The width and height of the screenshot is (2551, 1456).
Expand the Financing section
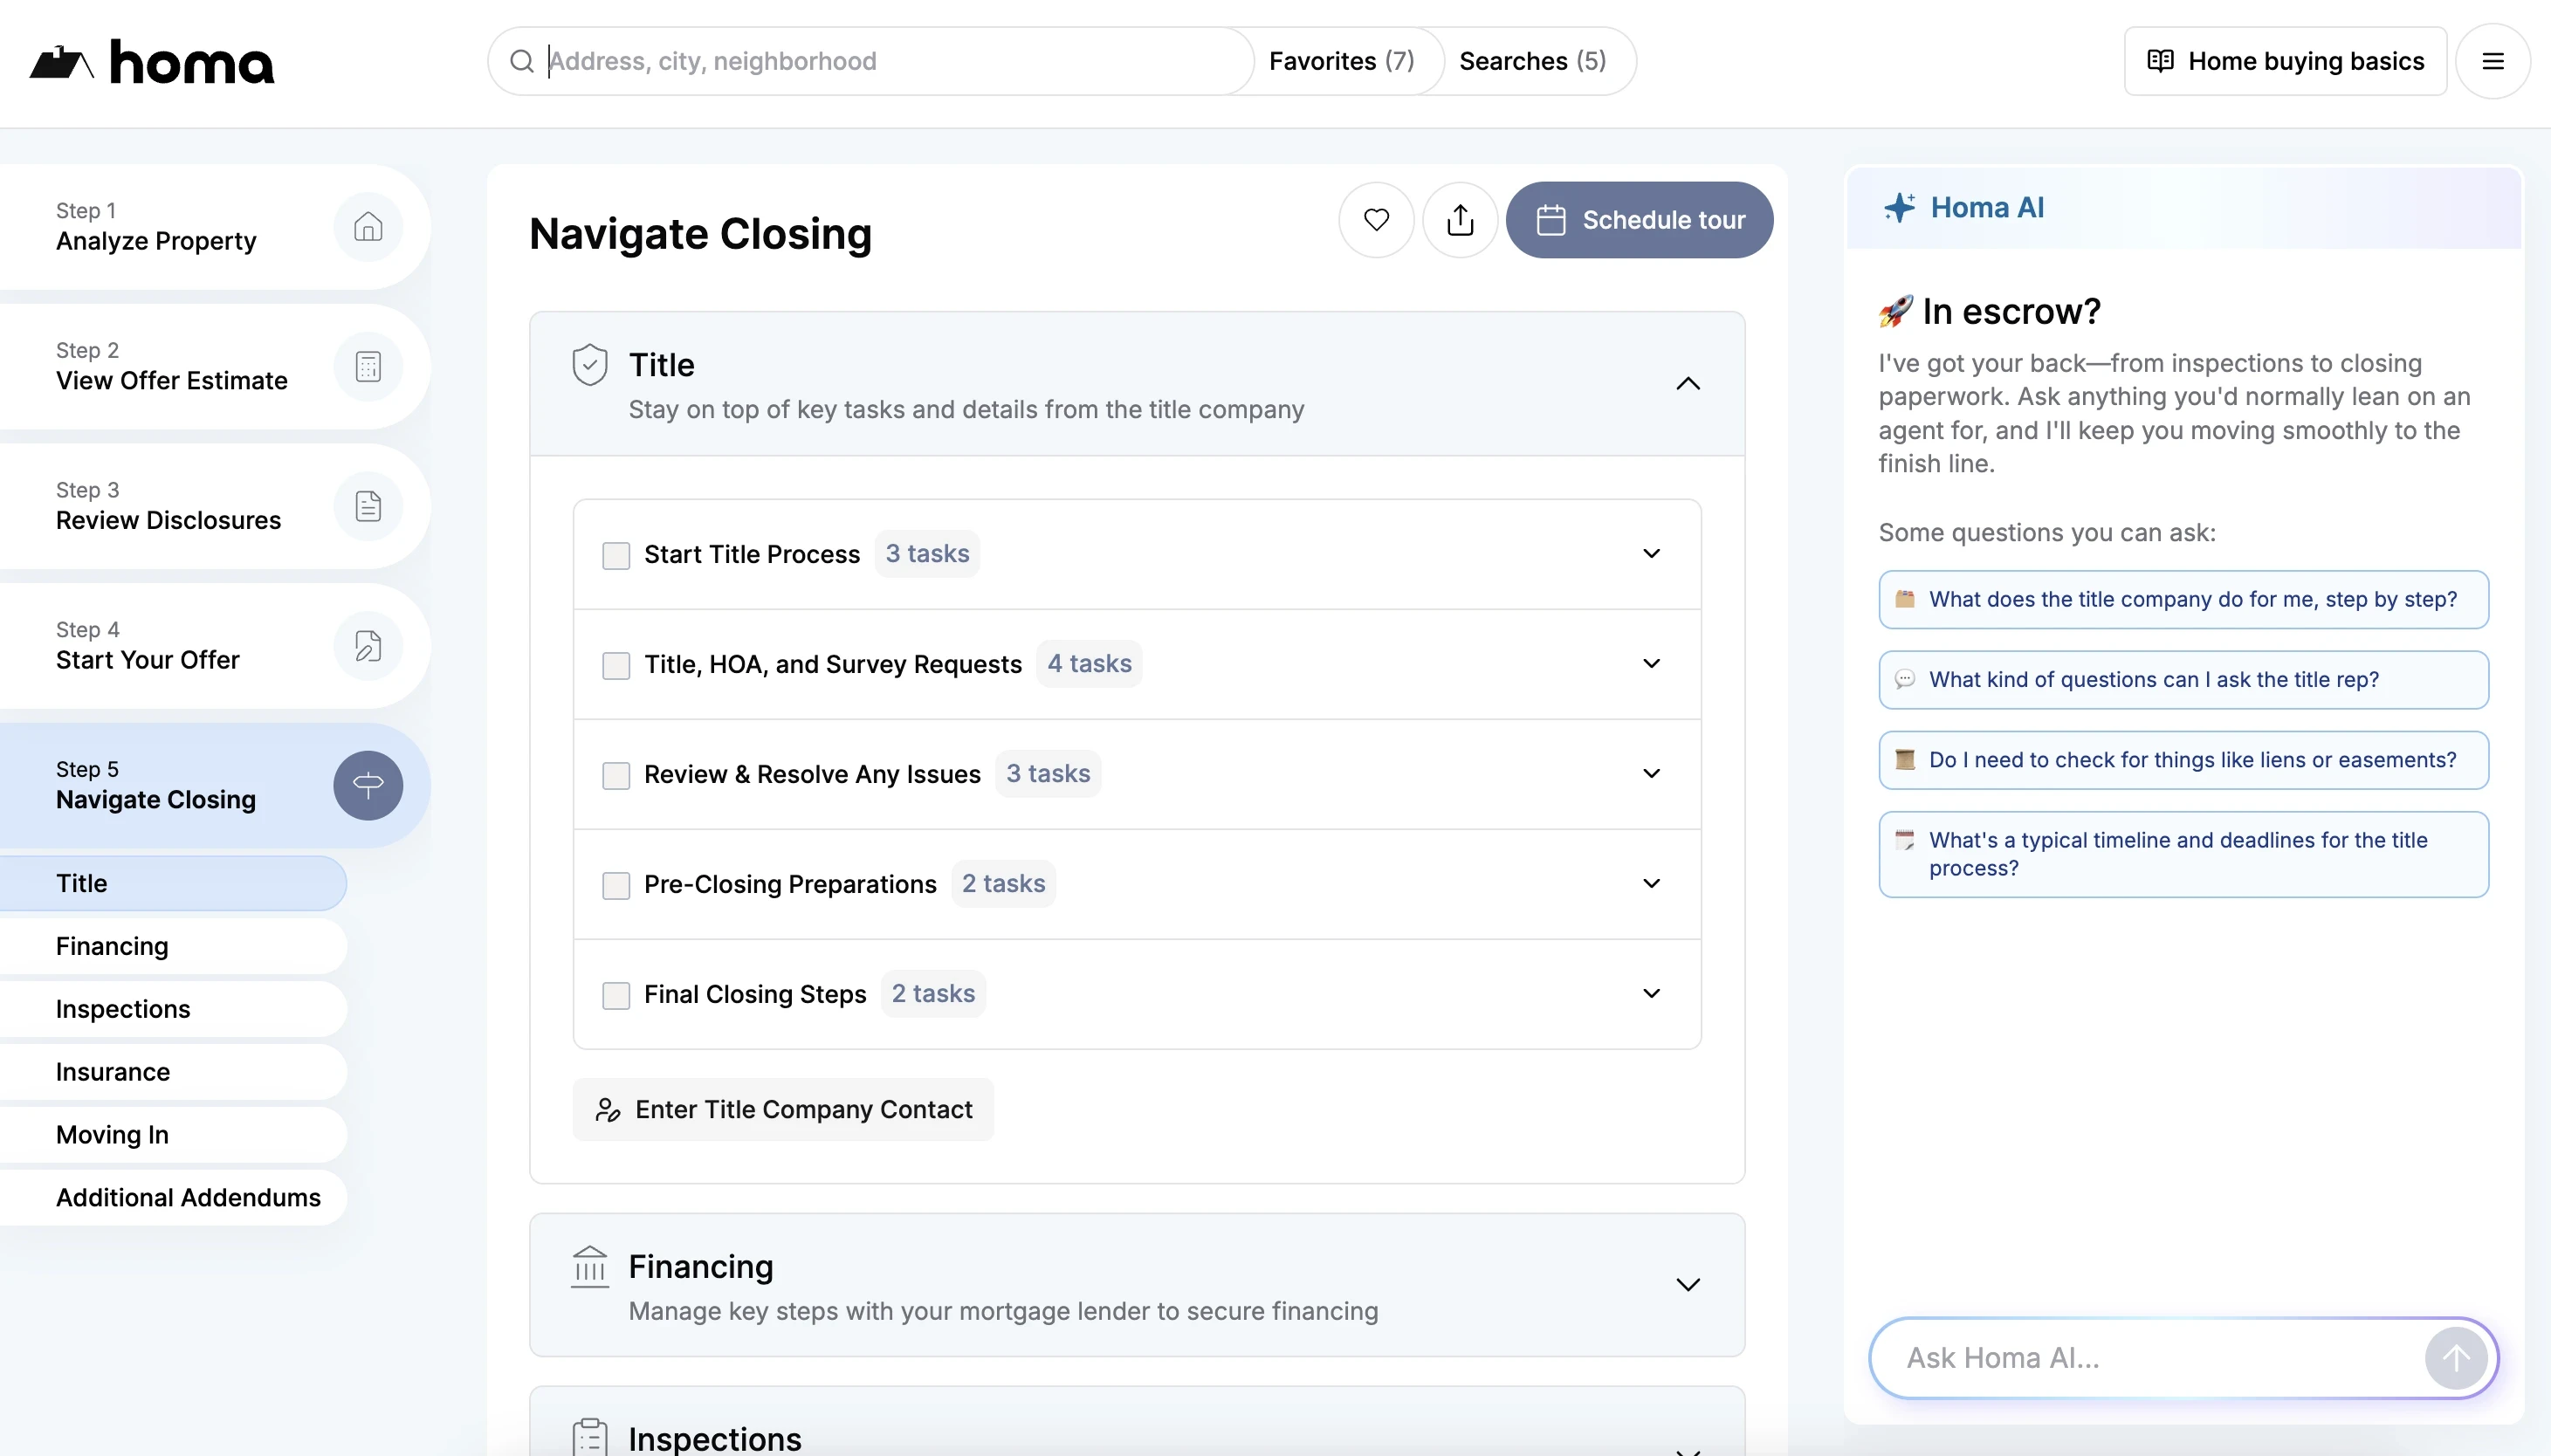(1687, 1285)
